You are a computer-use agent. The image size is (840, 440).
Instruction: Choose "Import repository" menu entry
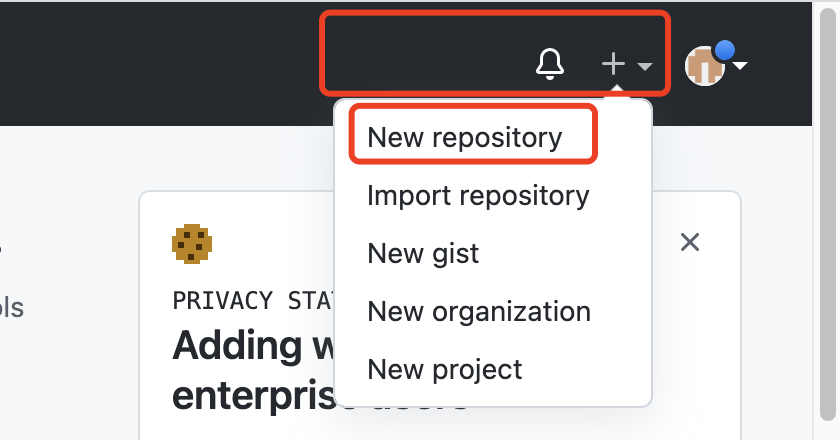(478, 195)
